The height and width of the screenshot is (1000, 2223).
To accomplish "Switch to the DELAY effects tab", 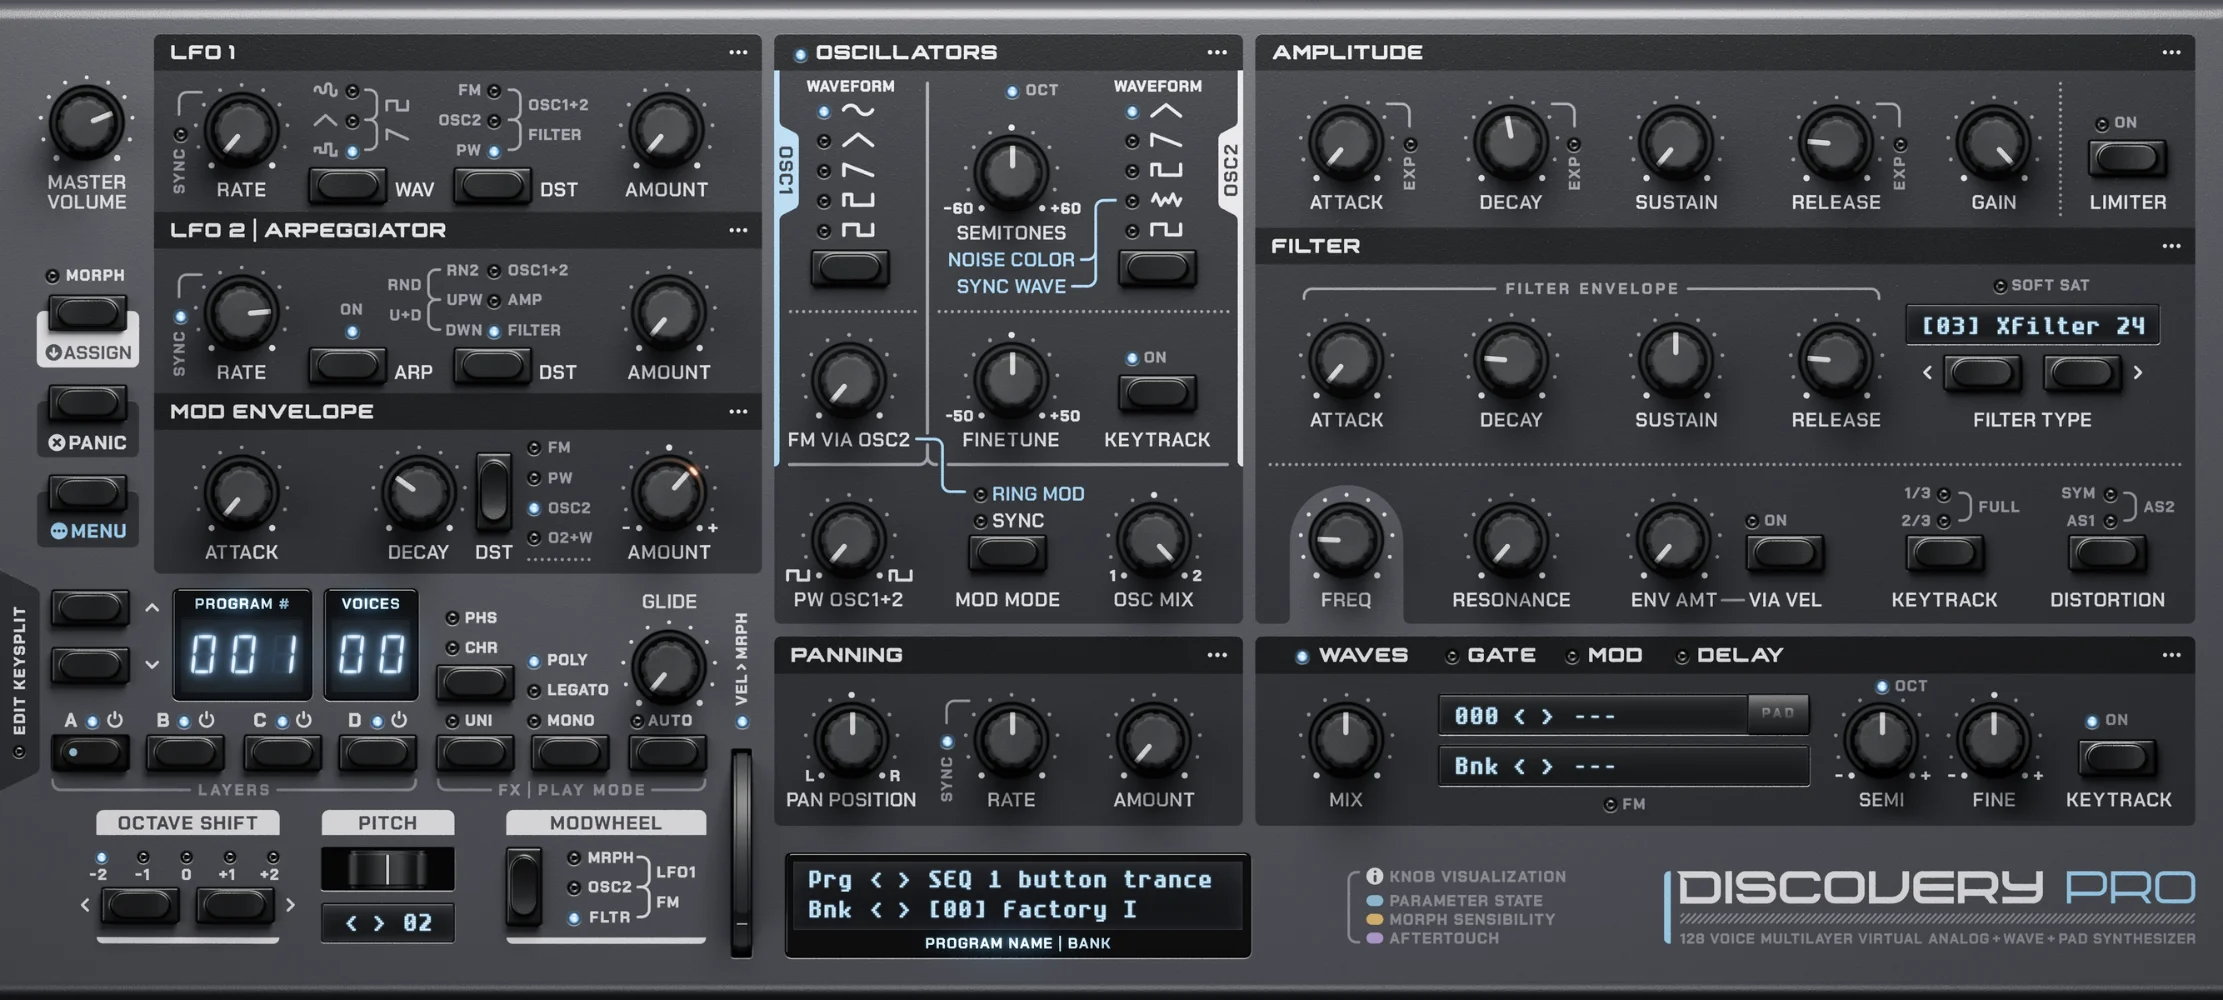I will (x=1739, y=655).
